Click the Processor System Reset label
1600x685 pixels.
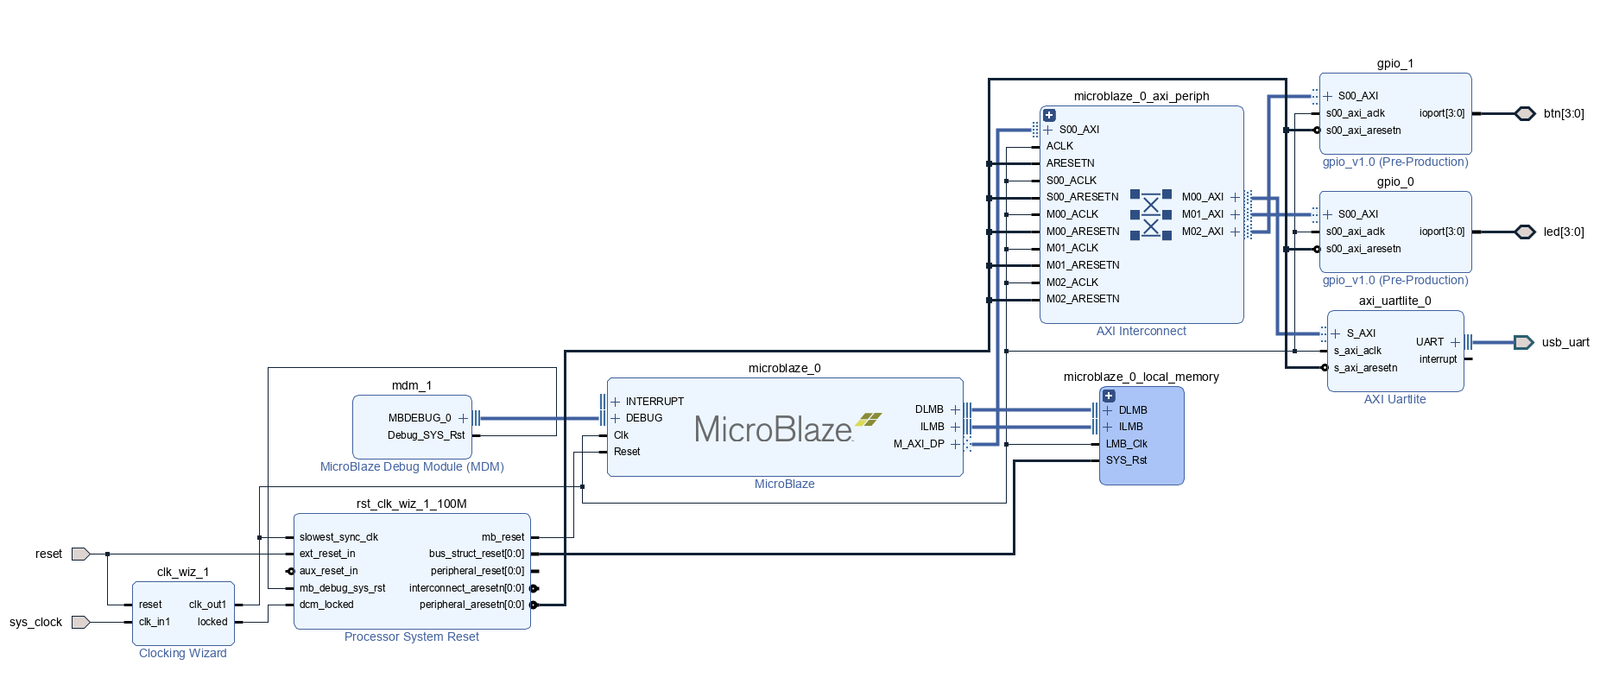click(412, 637)
